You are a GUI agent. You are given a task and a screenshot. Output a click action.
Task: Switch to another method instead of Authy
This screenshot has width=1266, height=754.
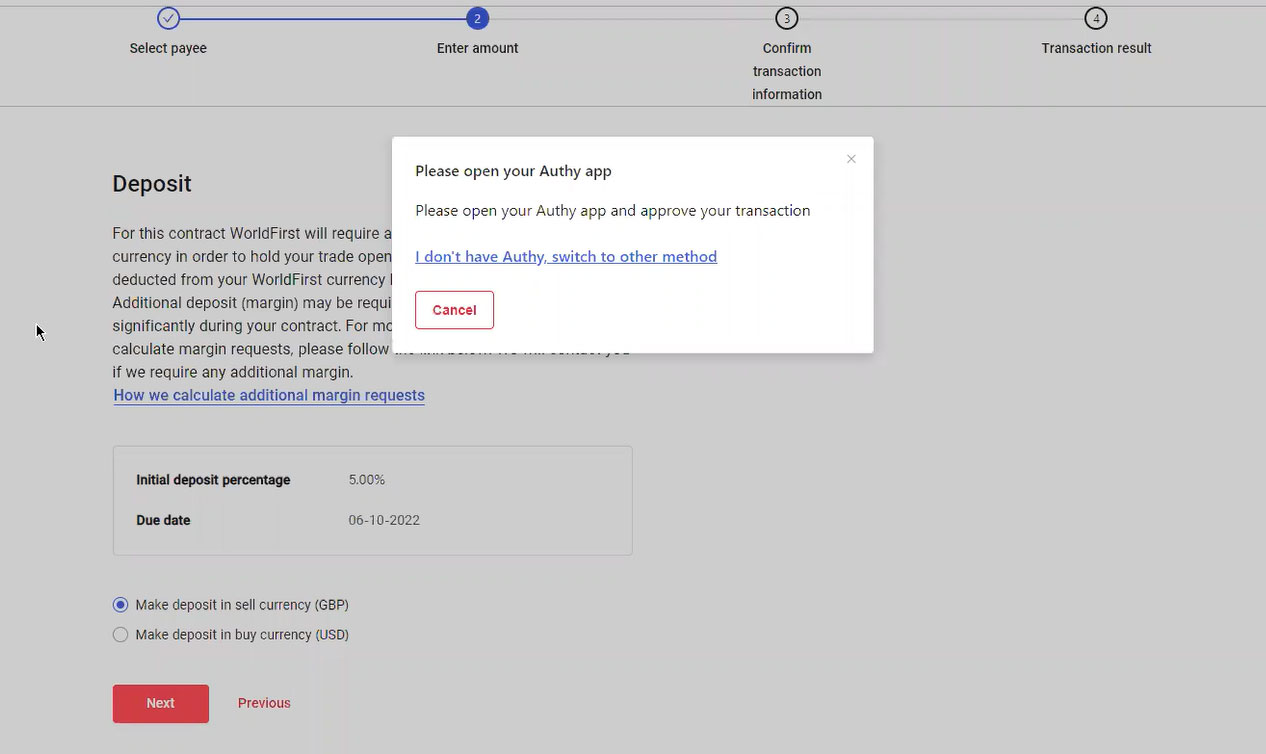click(566, 257)
